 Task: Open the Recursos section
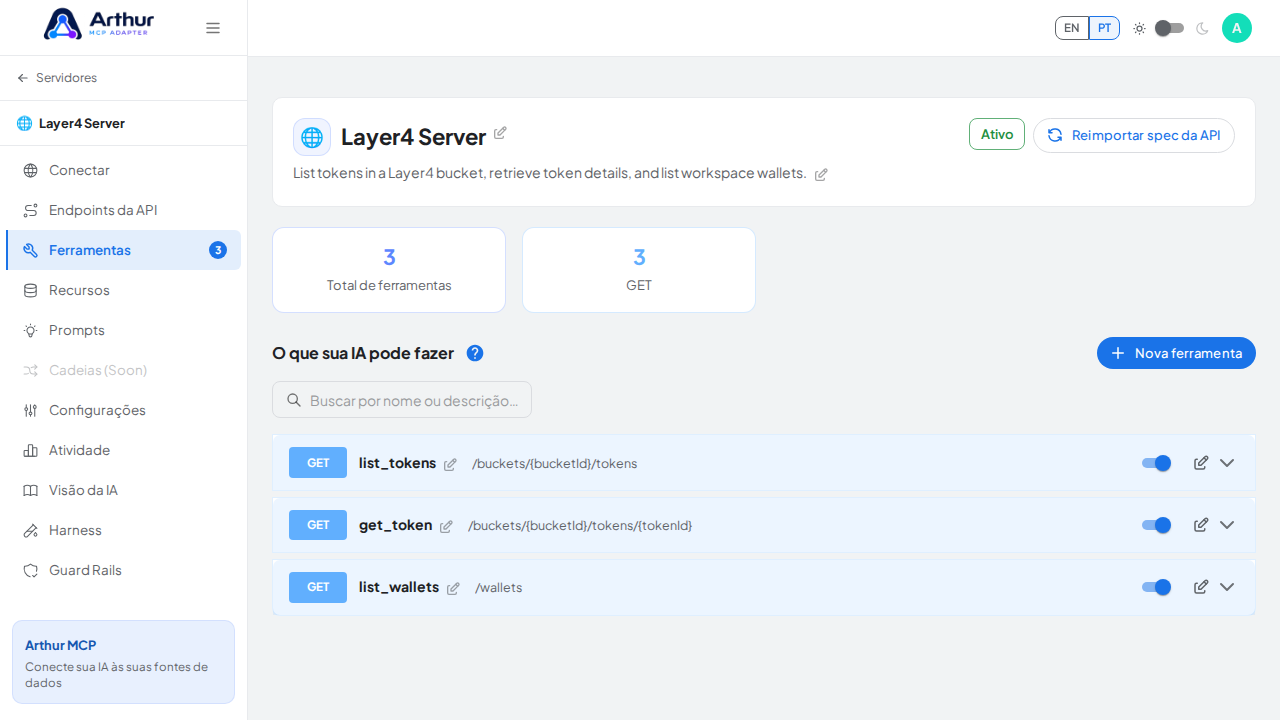pyautogui.click(x=123, y=290)
